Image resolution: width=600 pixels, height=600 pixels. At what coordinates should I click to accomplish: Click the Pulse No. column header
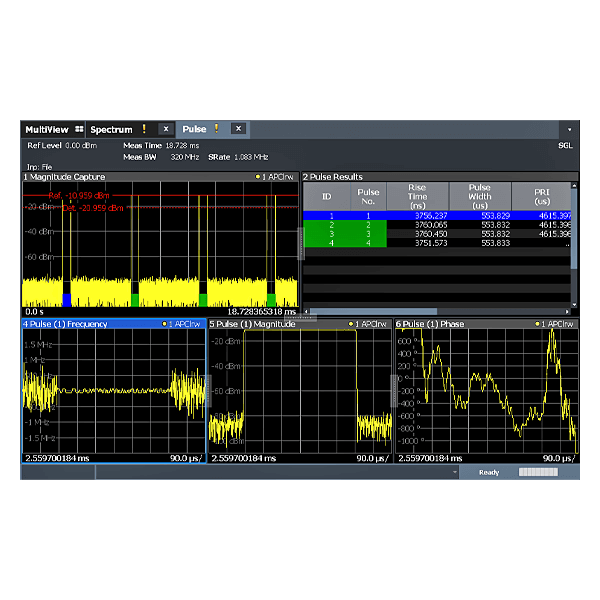[368, 196]
